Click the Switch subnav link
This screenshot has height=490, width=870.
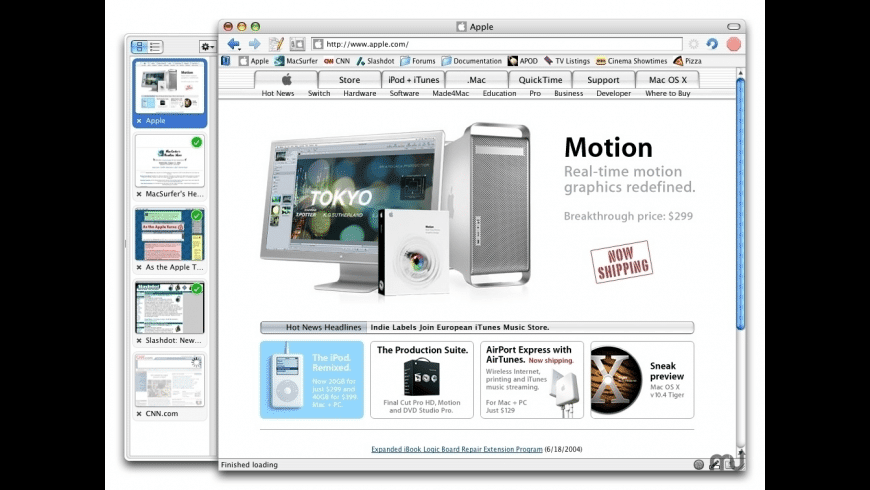[x=319, y=93]
